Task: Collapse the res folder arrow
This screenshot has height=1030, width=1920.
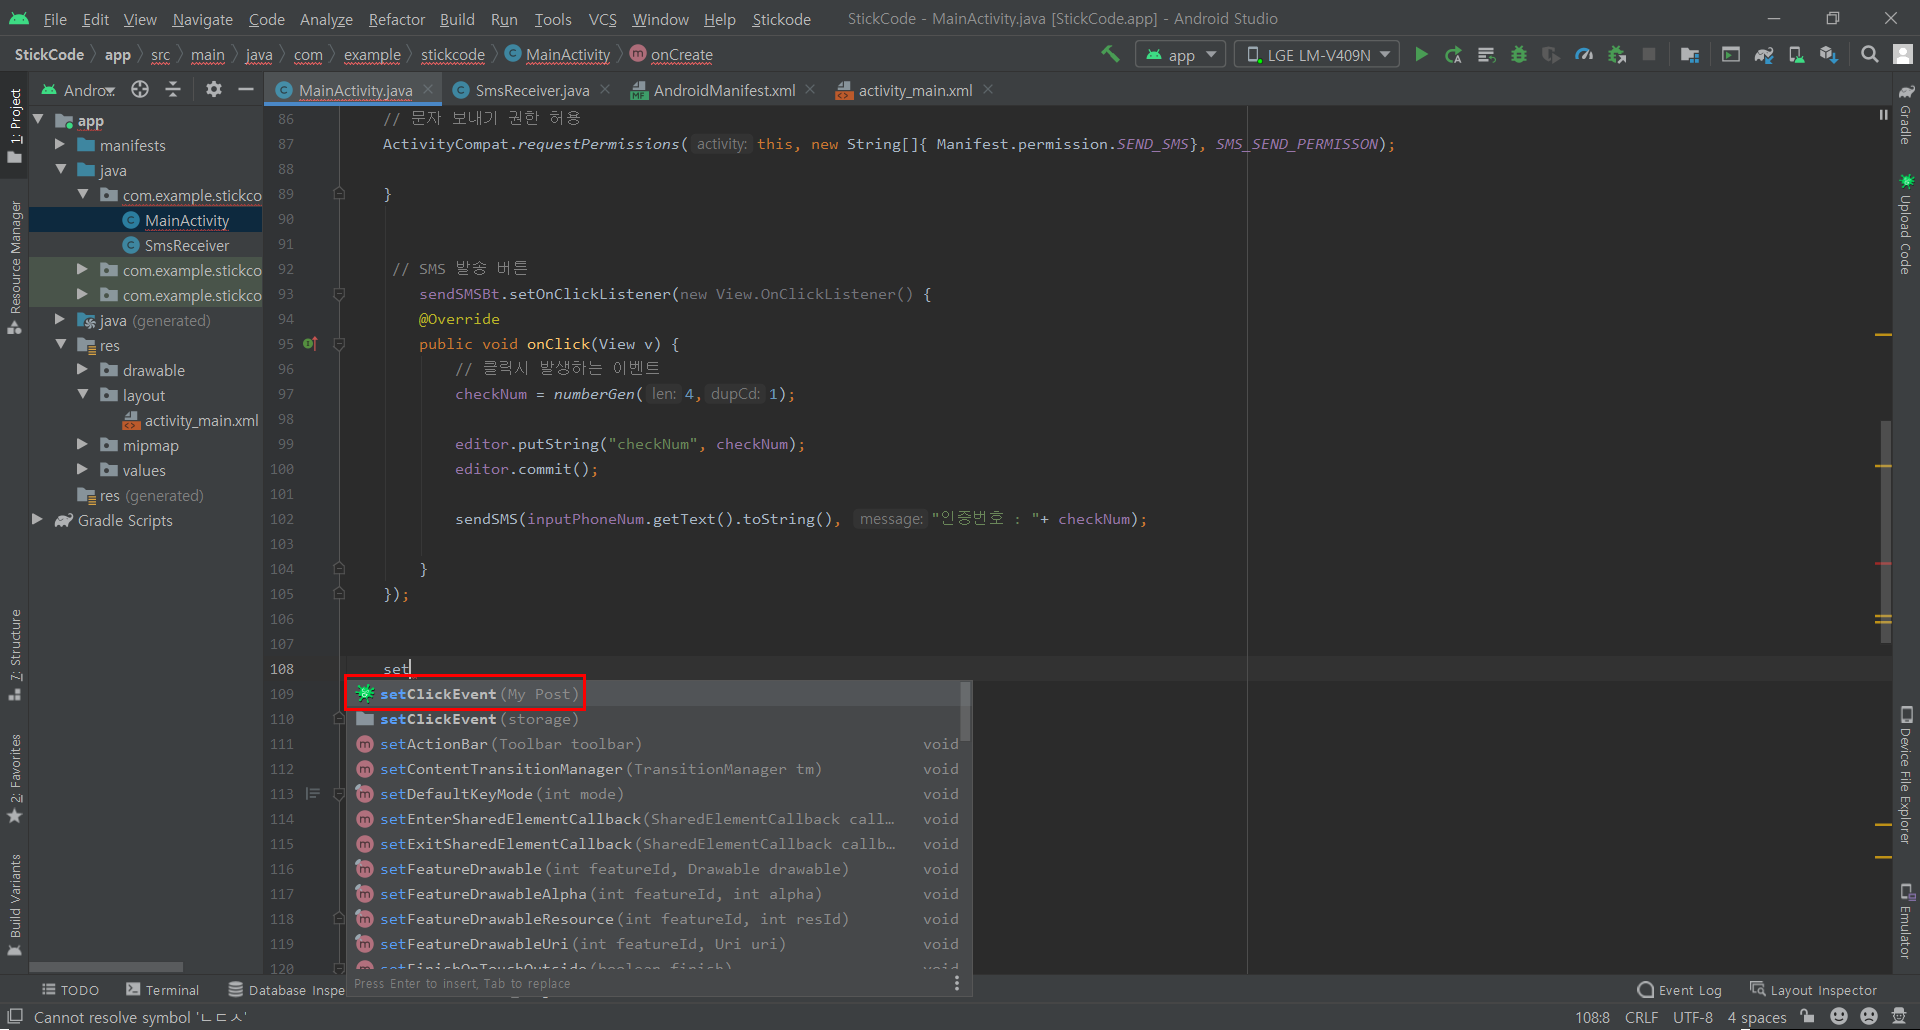Action: pos(60,345)
